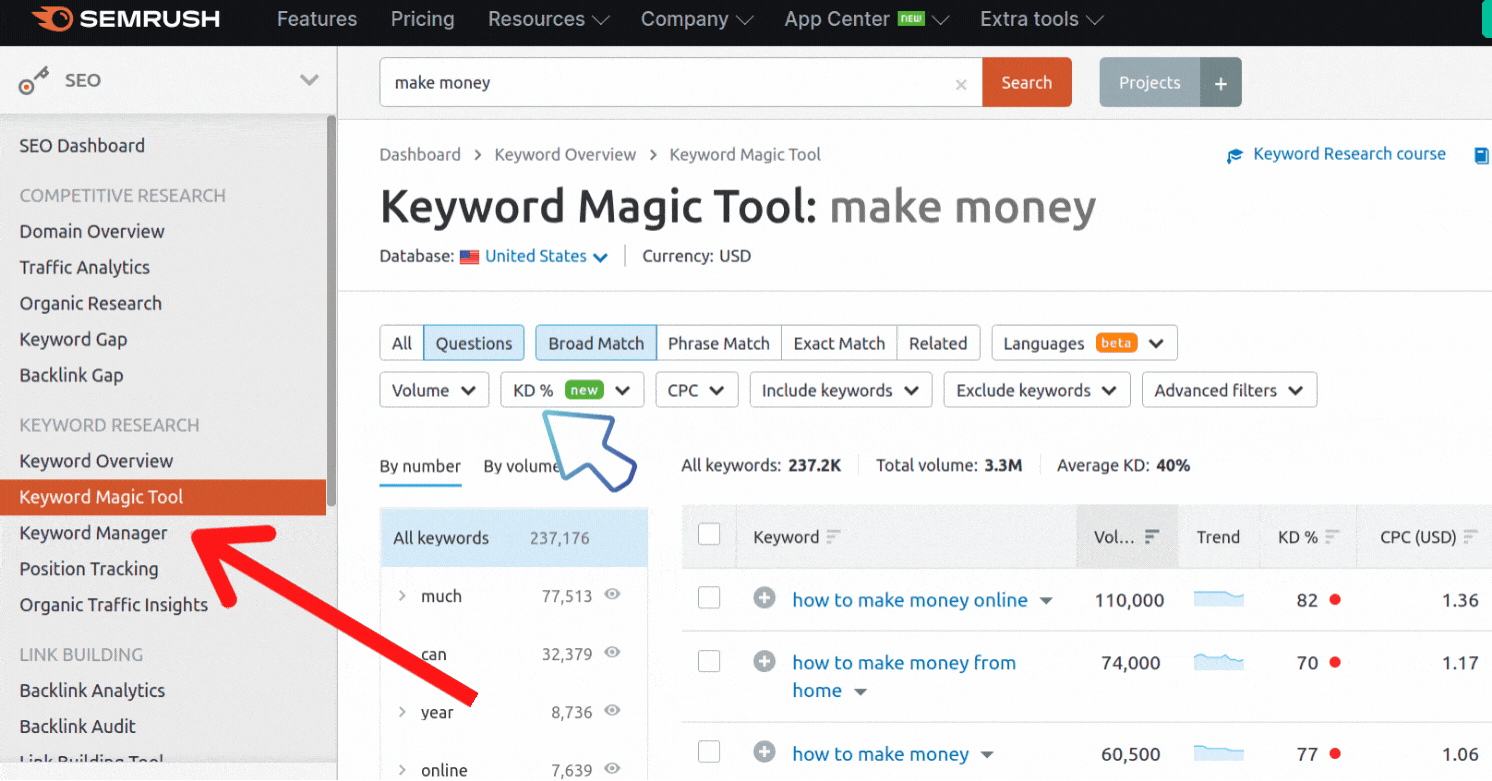Clear the search field with X icon
This screenshot has height=781, width=1492.
point(961,84)
